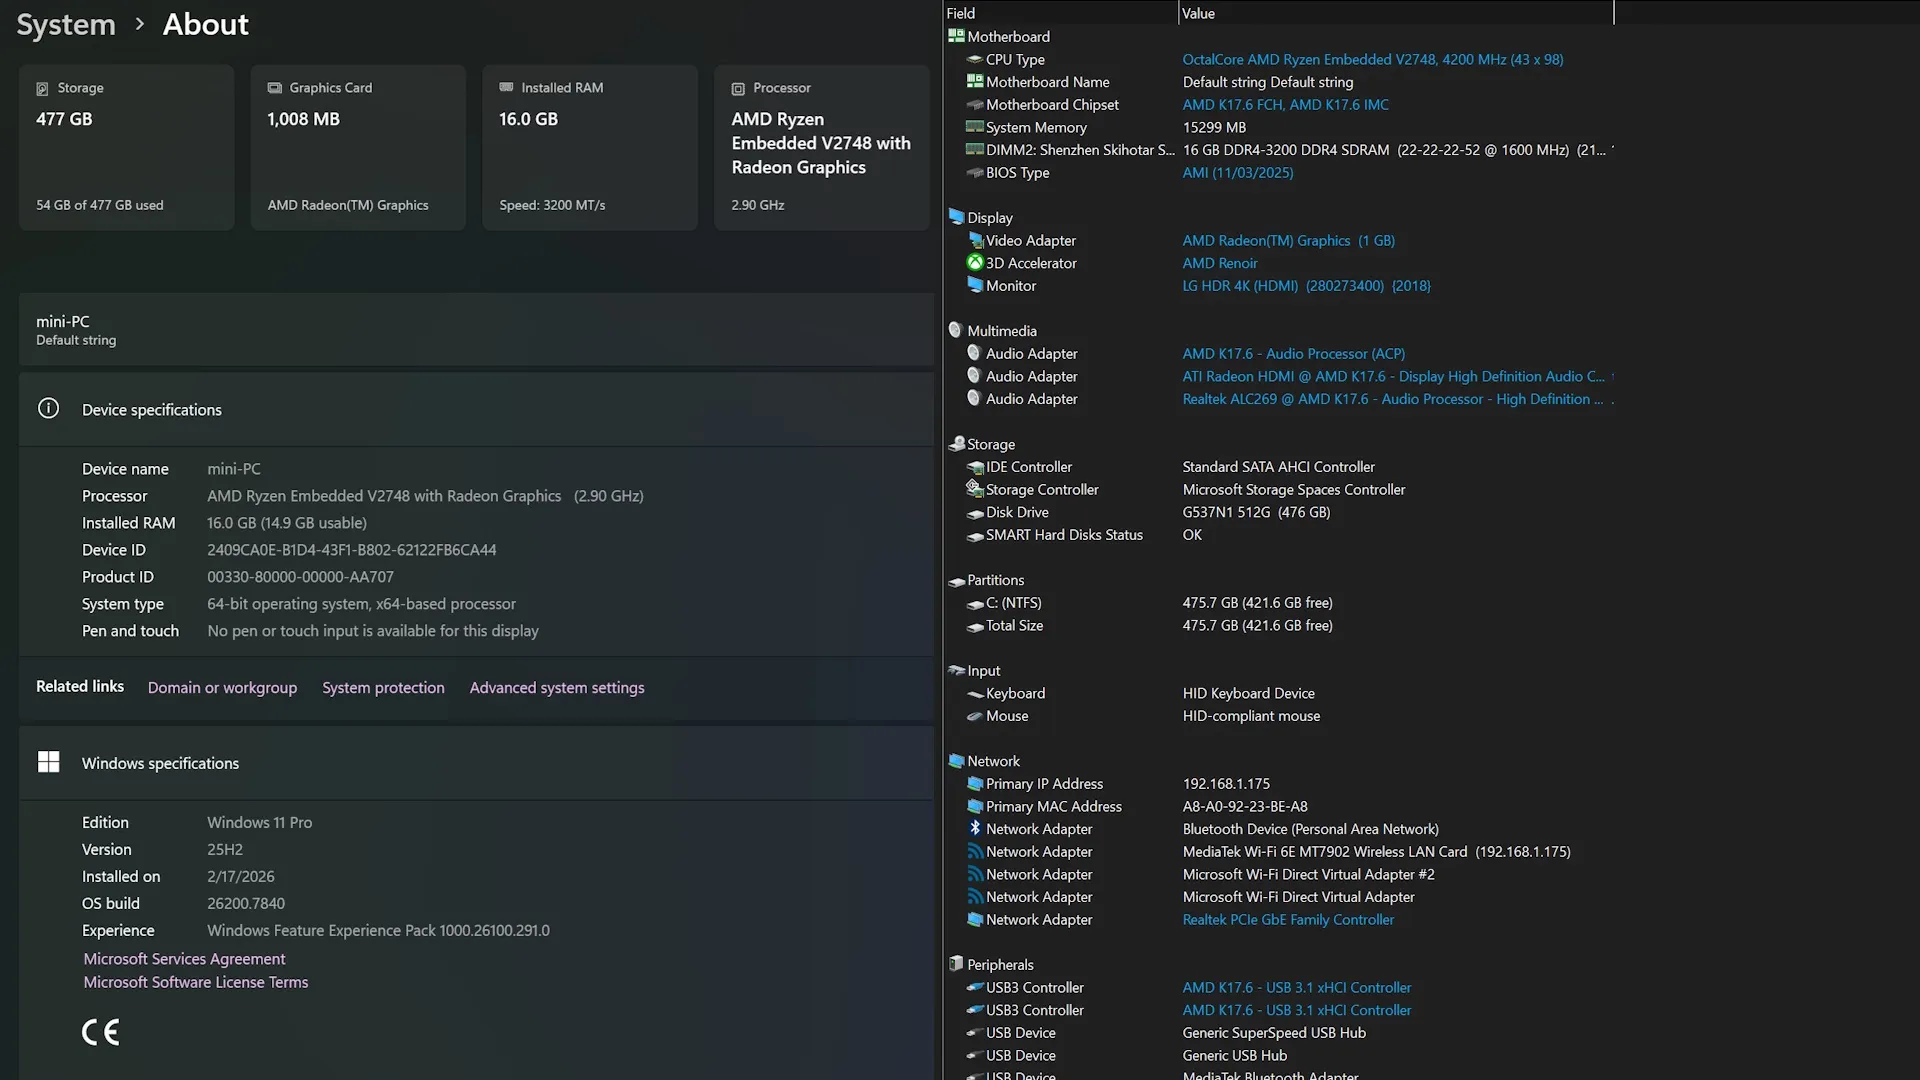The height and width of the screenshot is (1080, 1920).
Task: Open Advanced system settings link
Action: point(557,688)
